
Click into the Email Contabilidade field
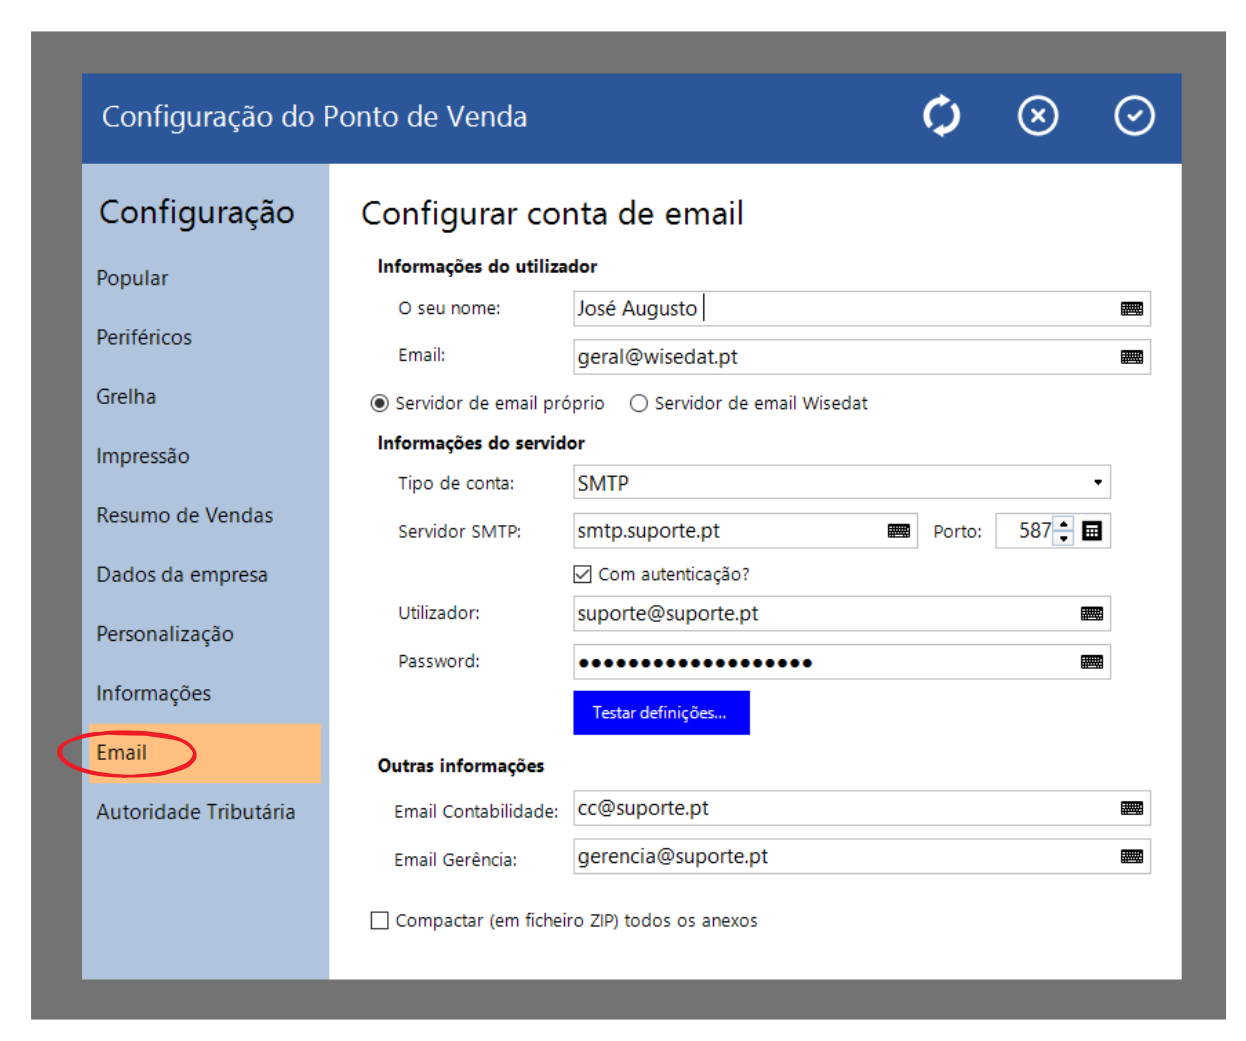pyautogui.click(x=840, y=808)
